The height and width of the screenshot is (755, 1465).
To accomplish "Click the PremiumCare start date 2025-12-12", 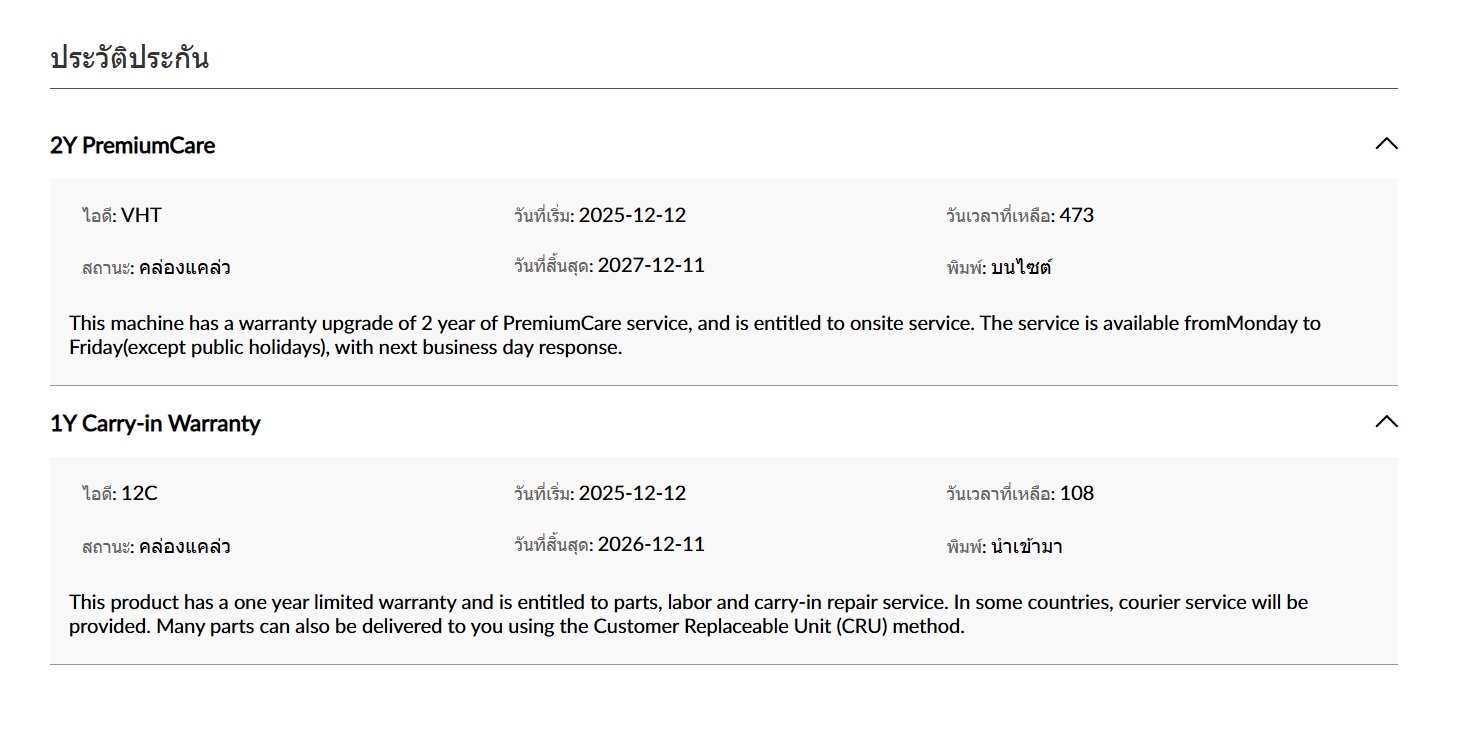I will pyautogui.click(x=632, y=215).
